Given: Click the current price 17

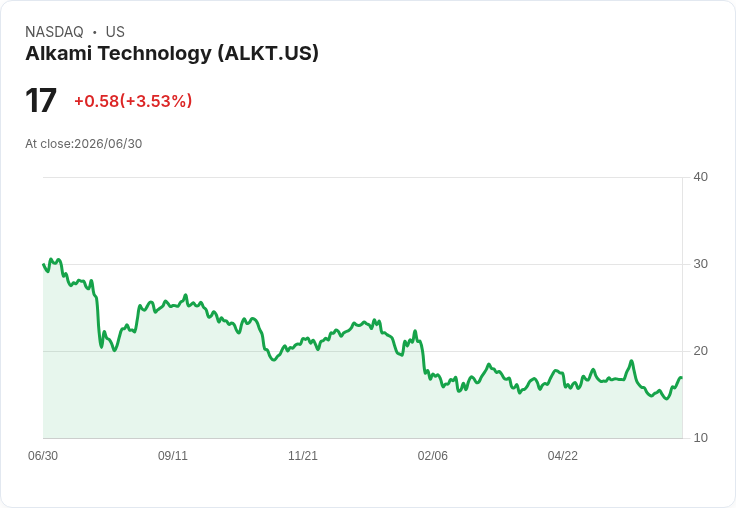Looking at the screenshot, I should tap(41, 100).
